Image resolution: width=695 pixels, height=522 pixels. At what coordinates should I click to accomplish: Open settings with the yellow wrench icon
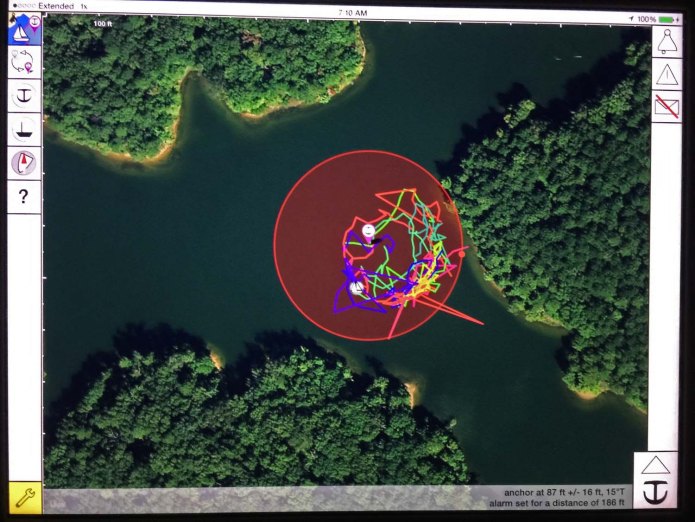click(x=24, y=497)
